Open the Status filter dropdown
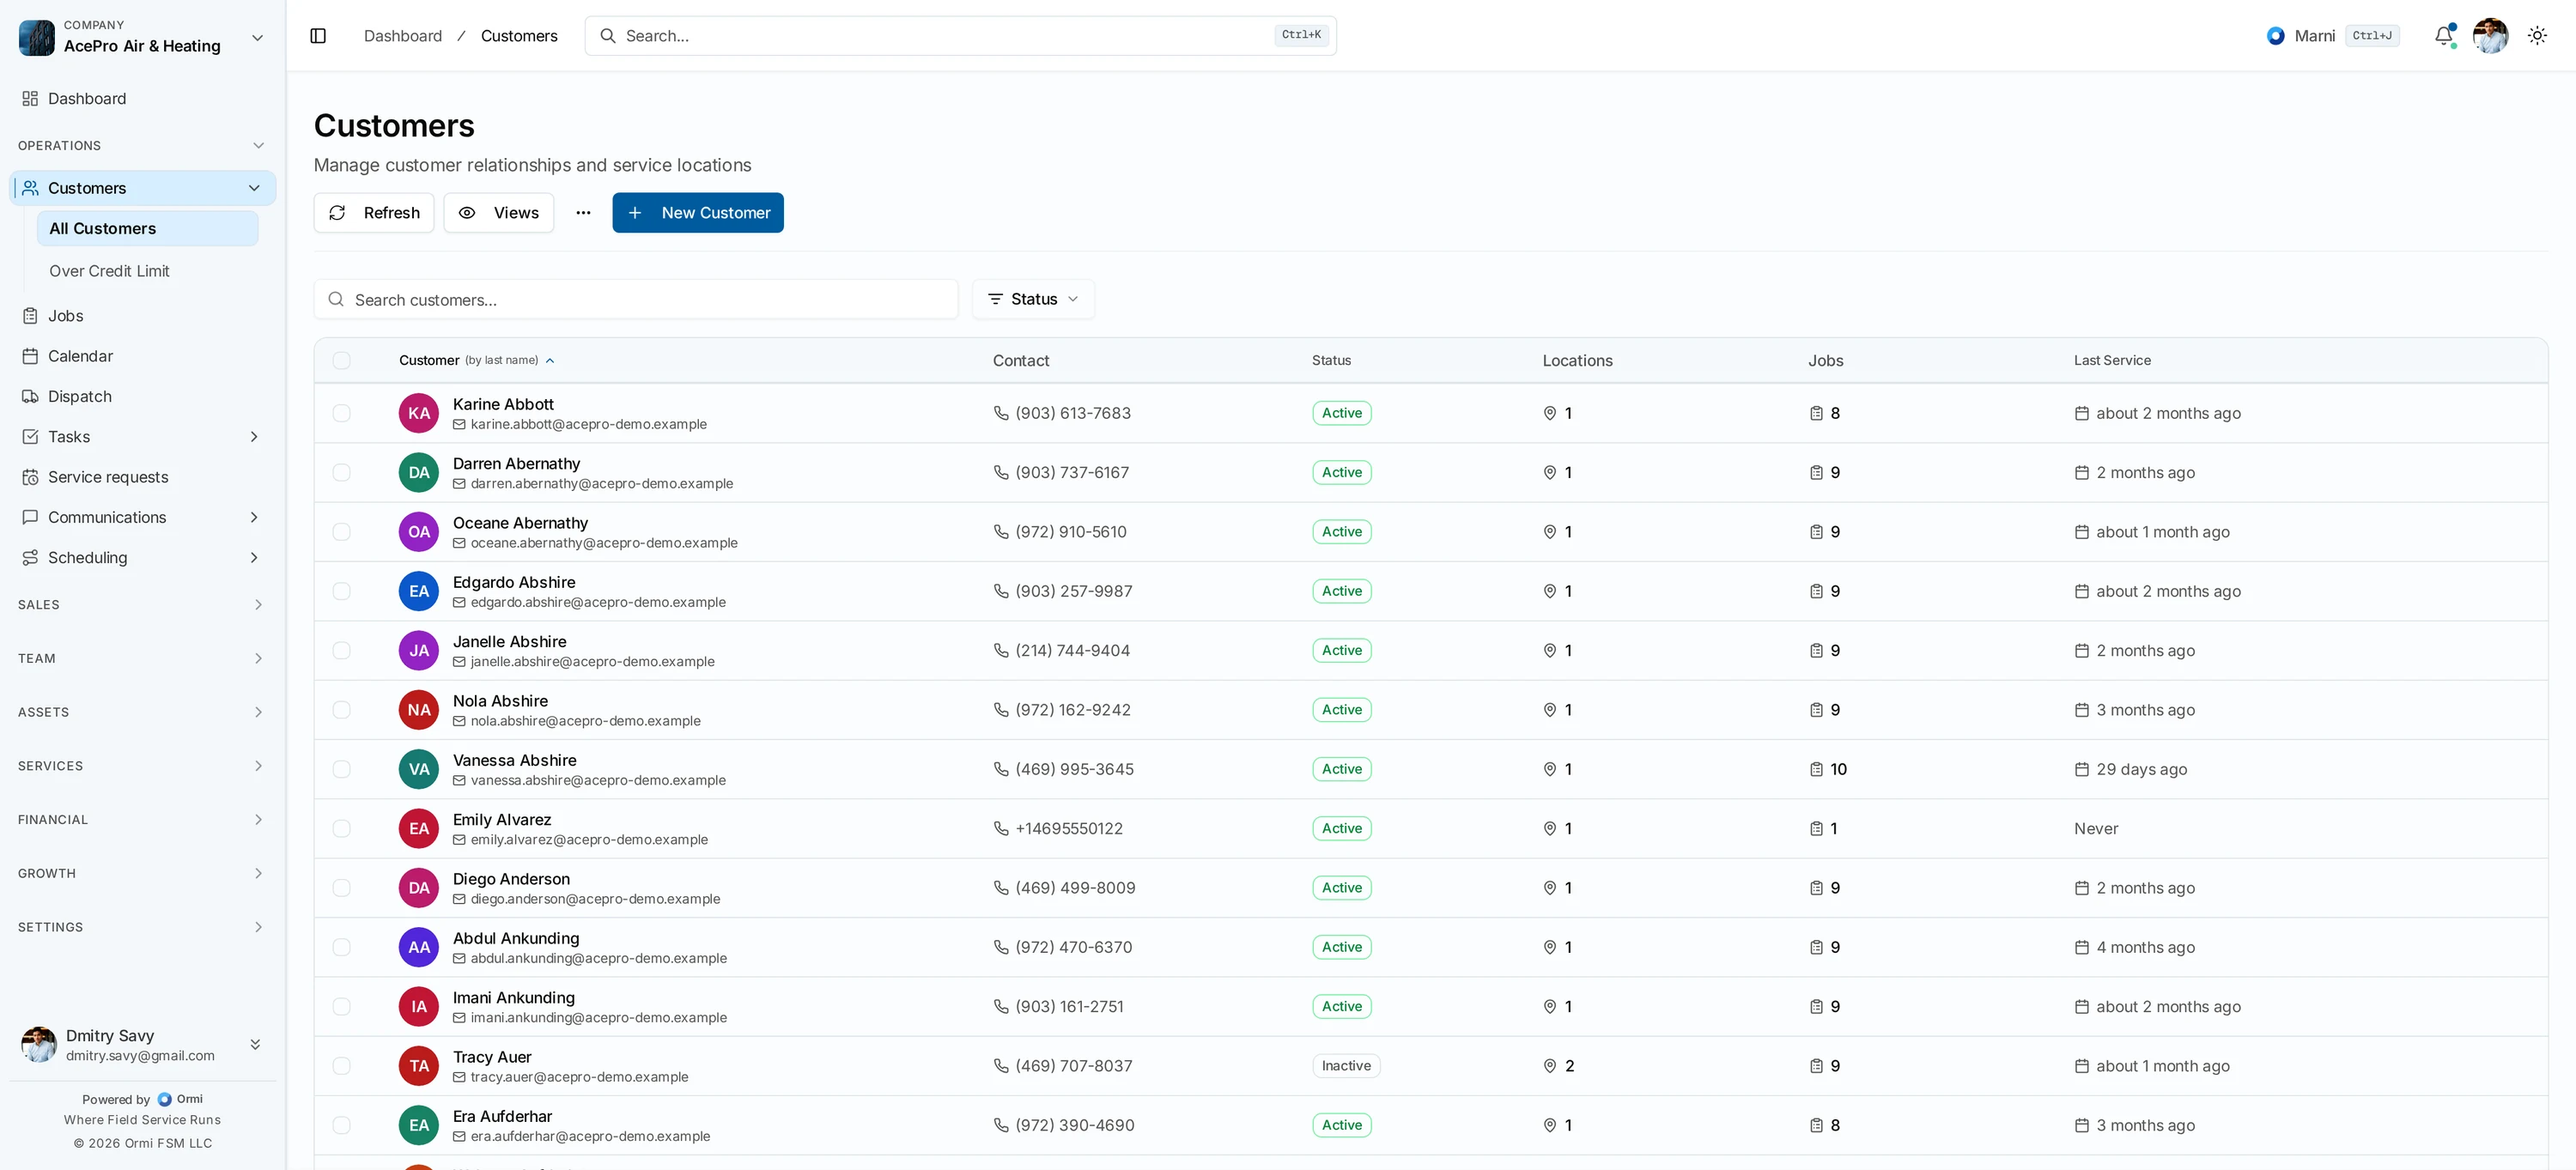 point(1033,299)
